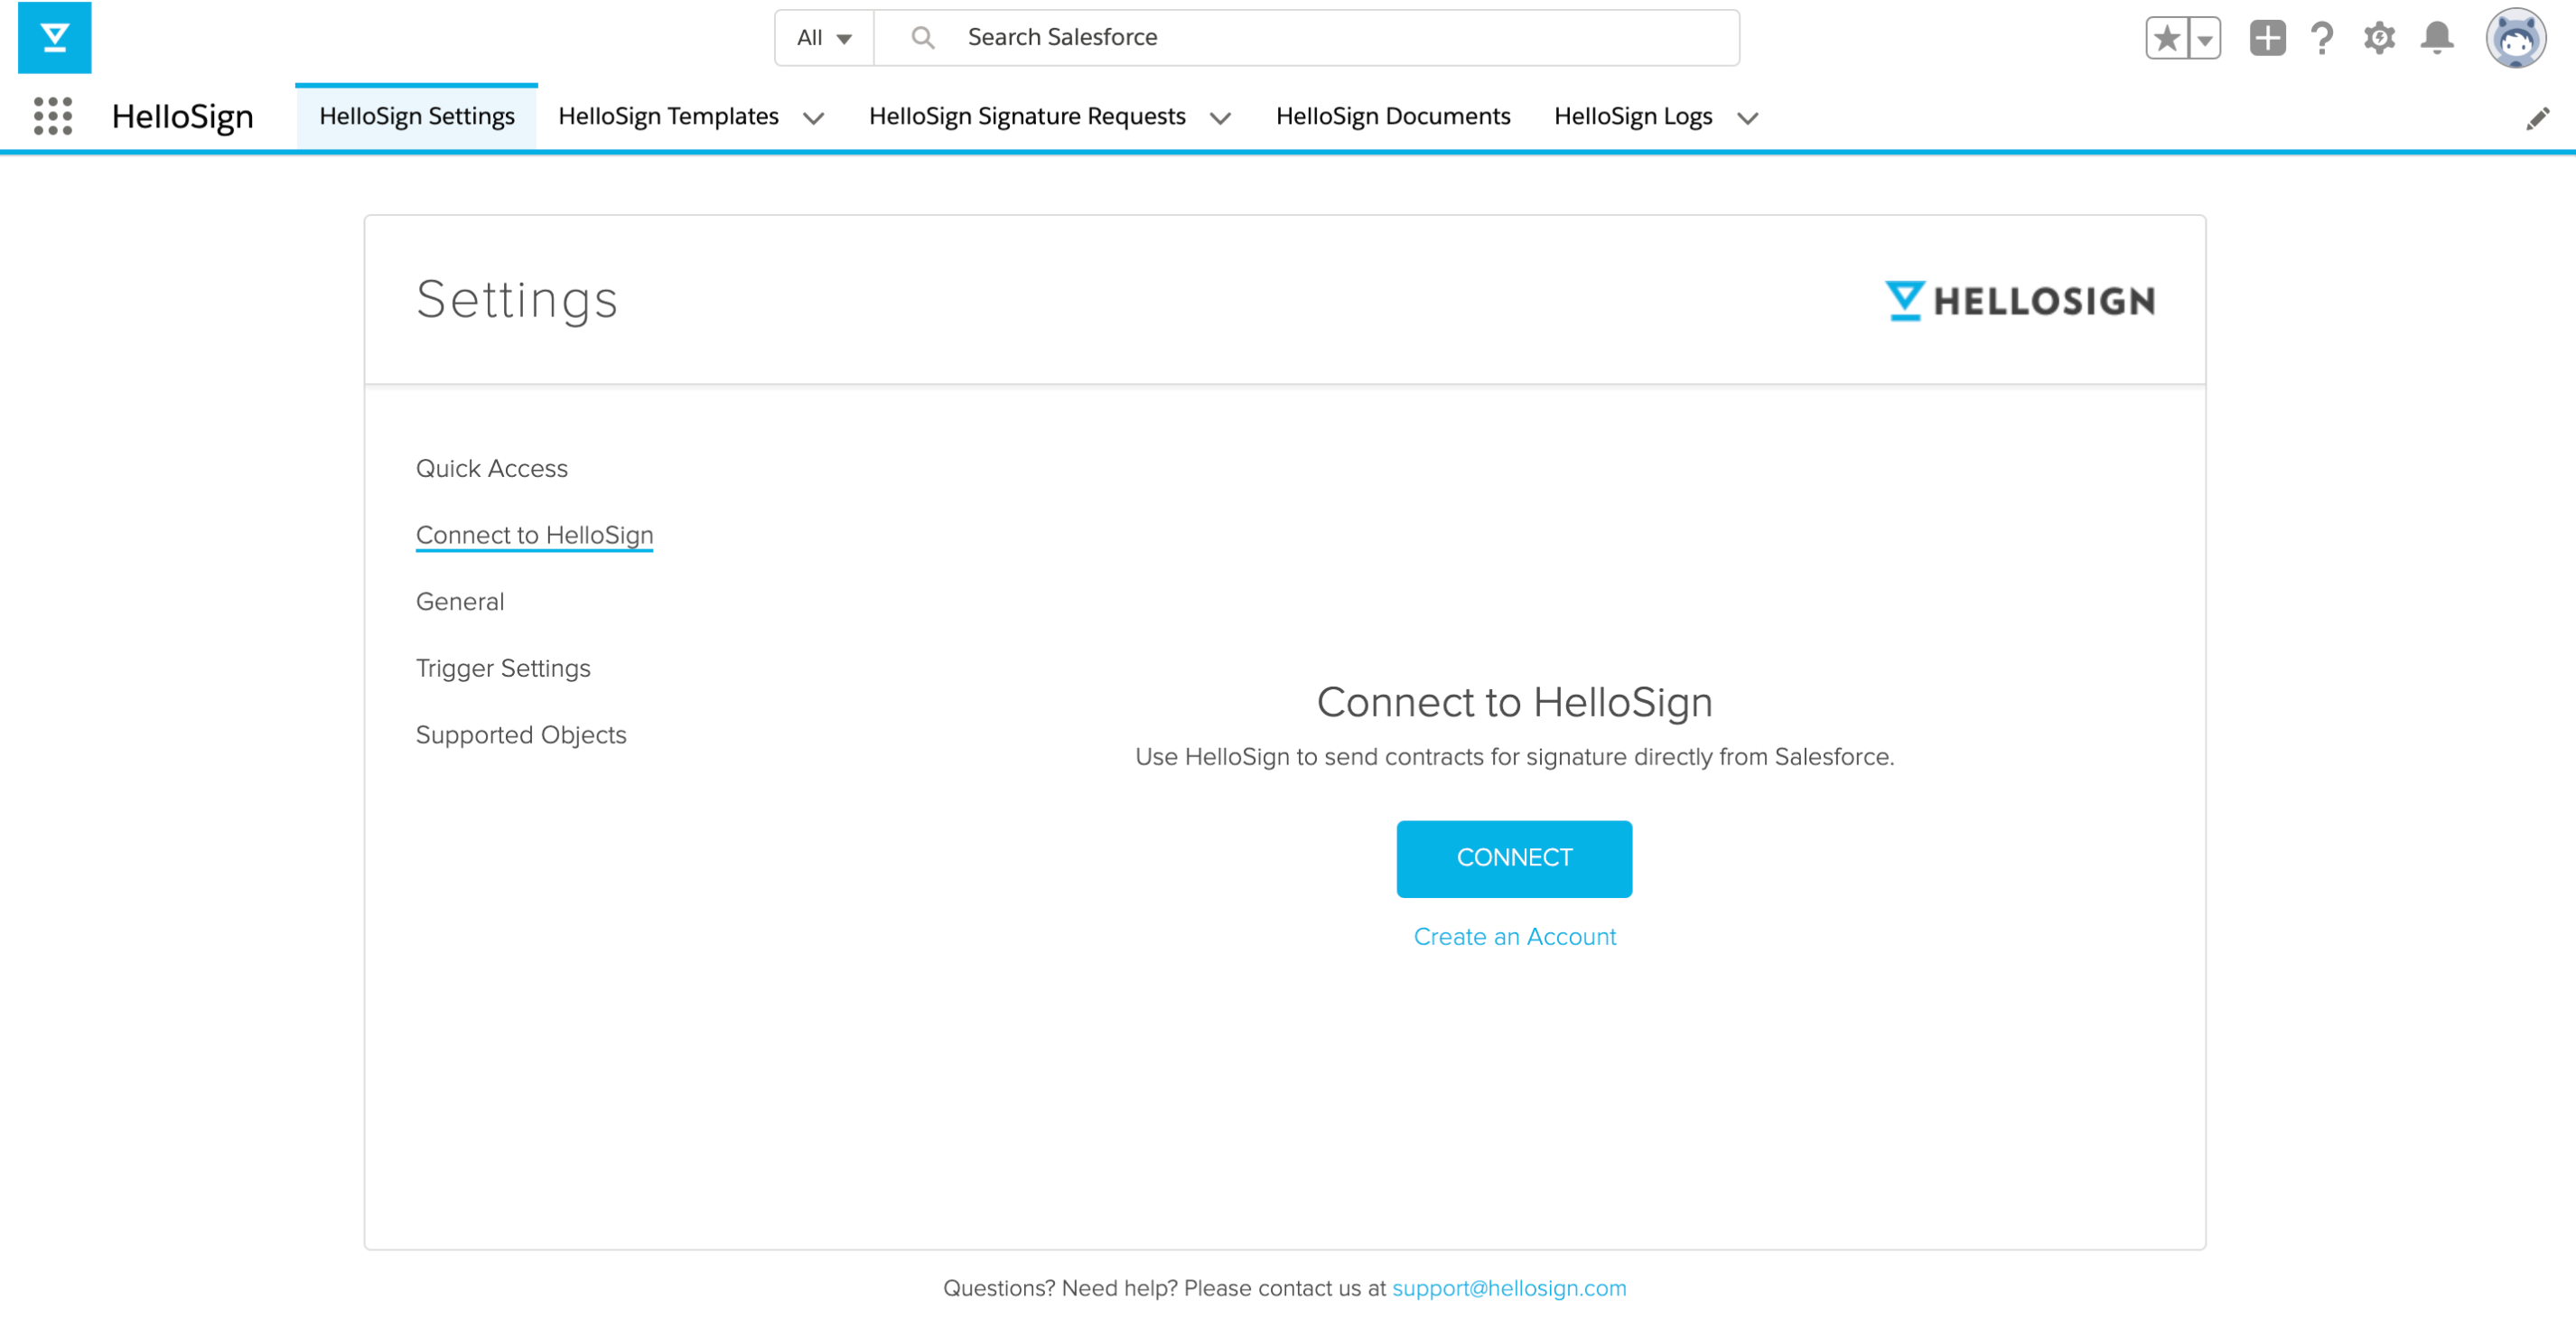Image resolution: width=2576 pixels, height=1328 pixels.
Task: Click the Settings page heading
Action: pyautogui.click(x=517, y=300)
